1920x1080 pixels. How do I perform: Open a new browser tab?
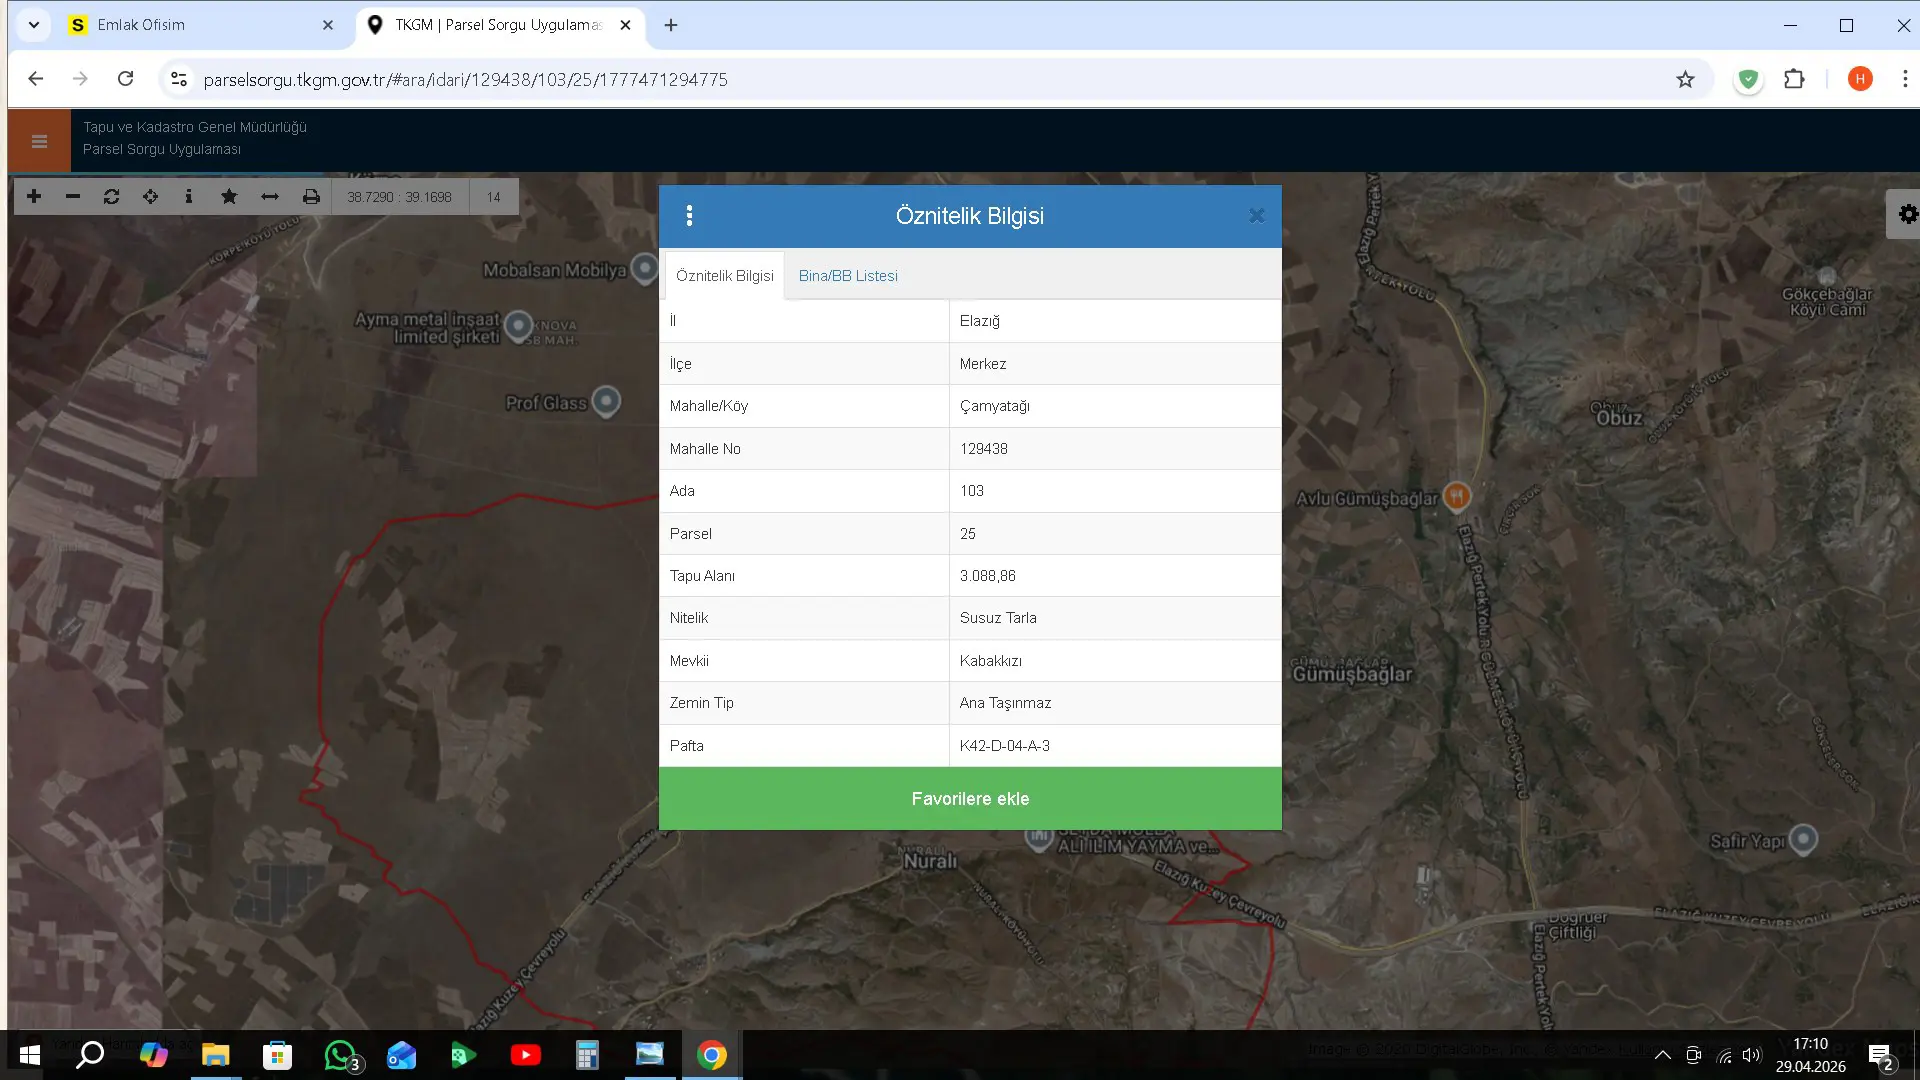[x=671, y=25]
